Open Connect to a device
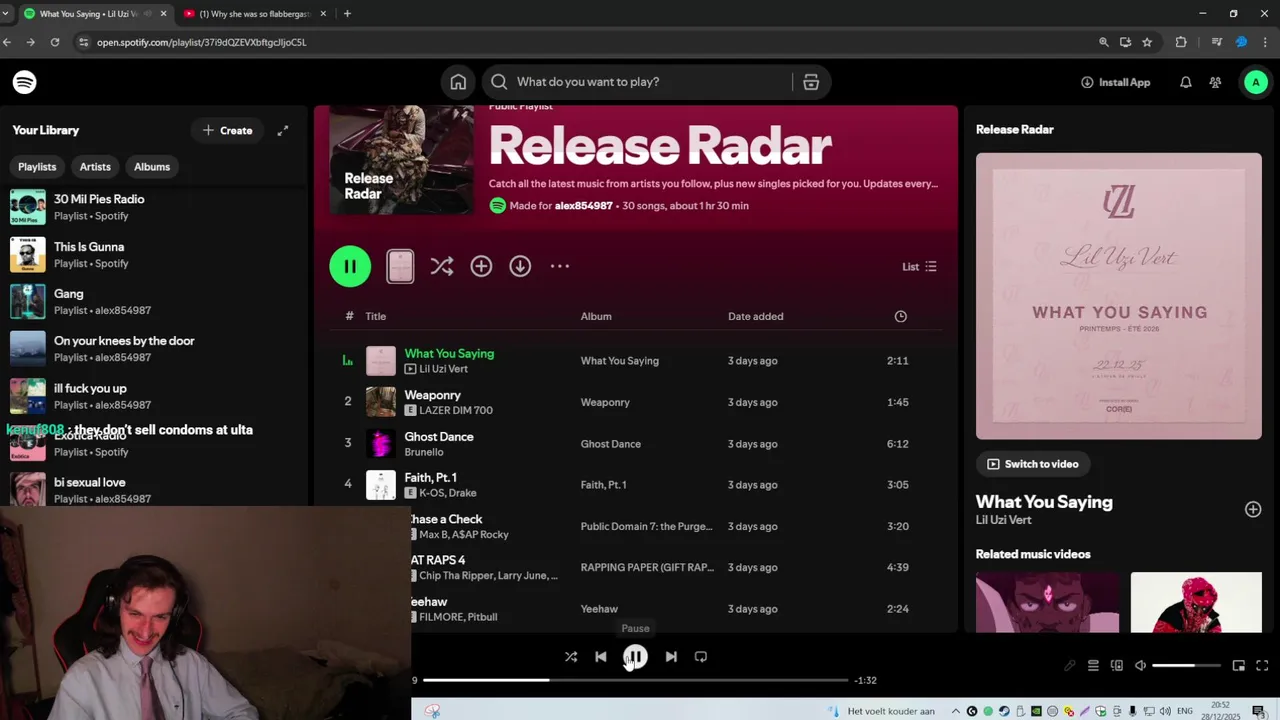 [1117, 666]
